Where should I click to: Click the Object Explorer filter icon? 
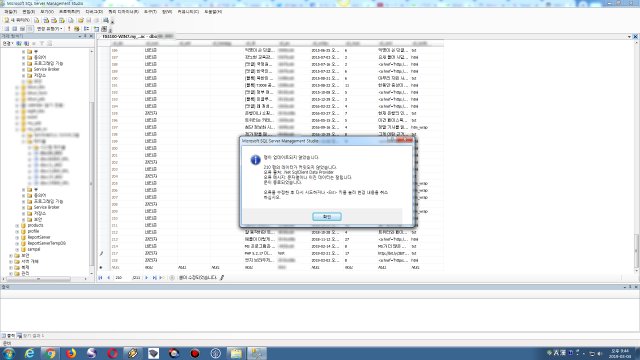click(41, 43)
